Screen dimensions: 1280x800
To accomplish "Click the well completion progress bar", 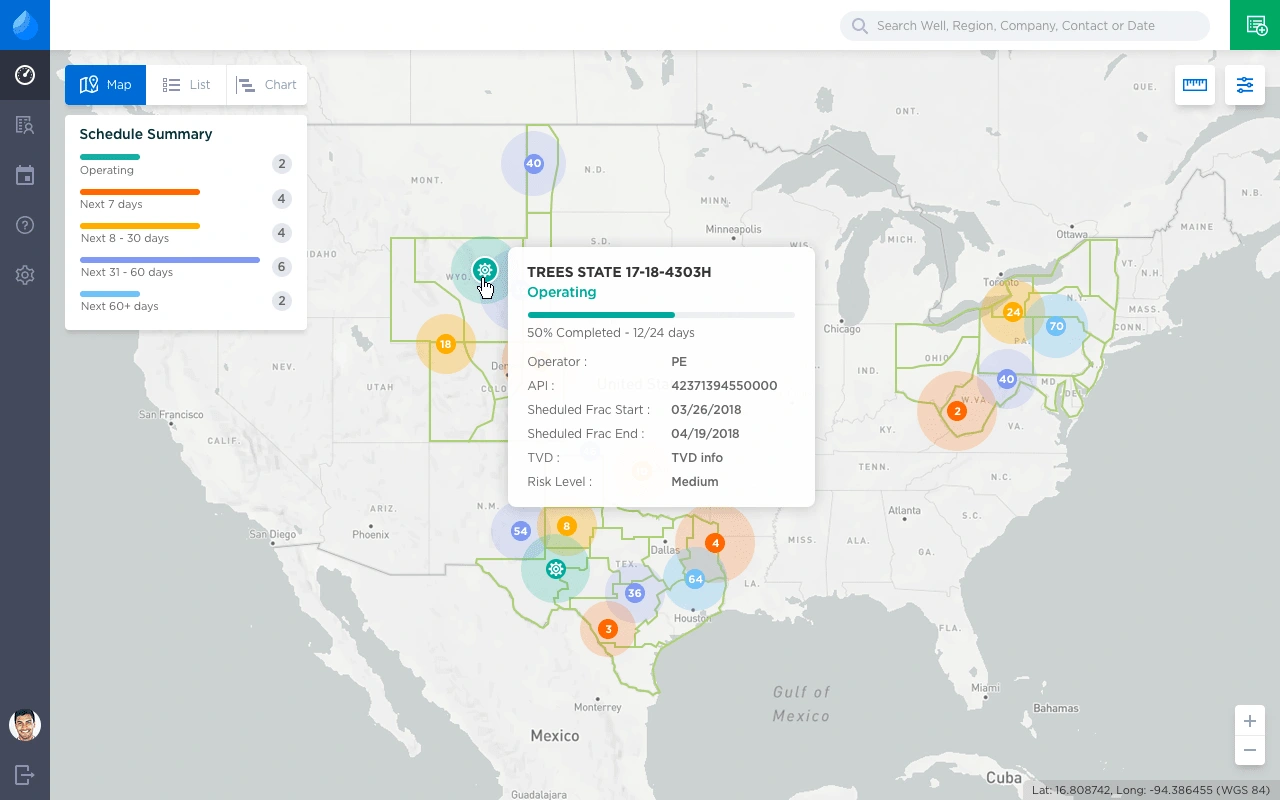I will pos(661,315).
